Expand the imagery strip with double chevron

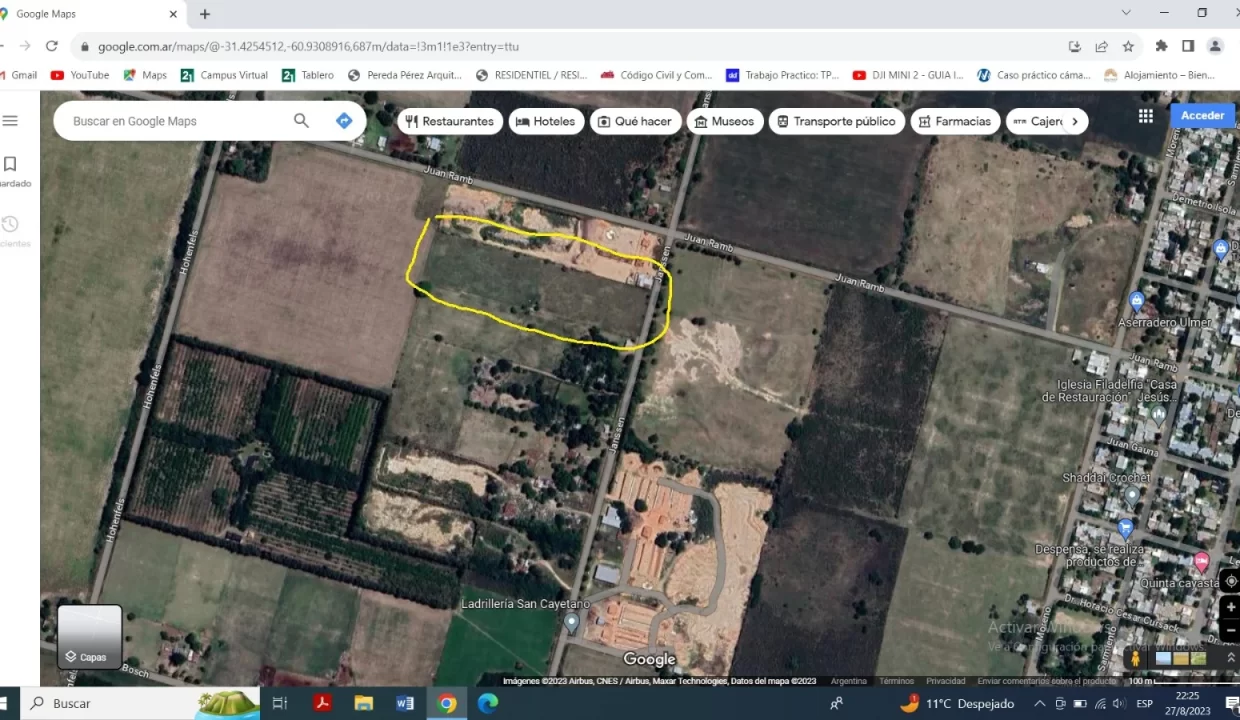coord(1231,658)
